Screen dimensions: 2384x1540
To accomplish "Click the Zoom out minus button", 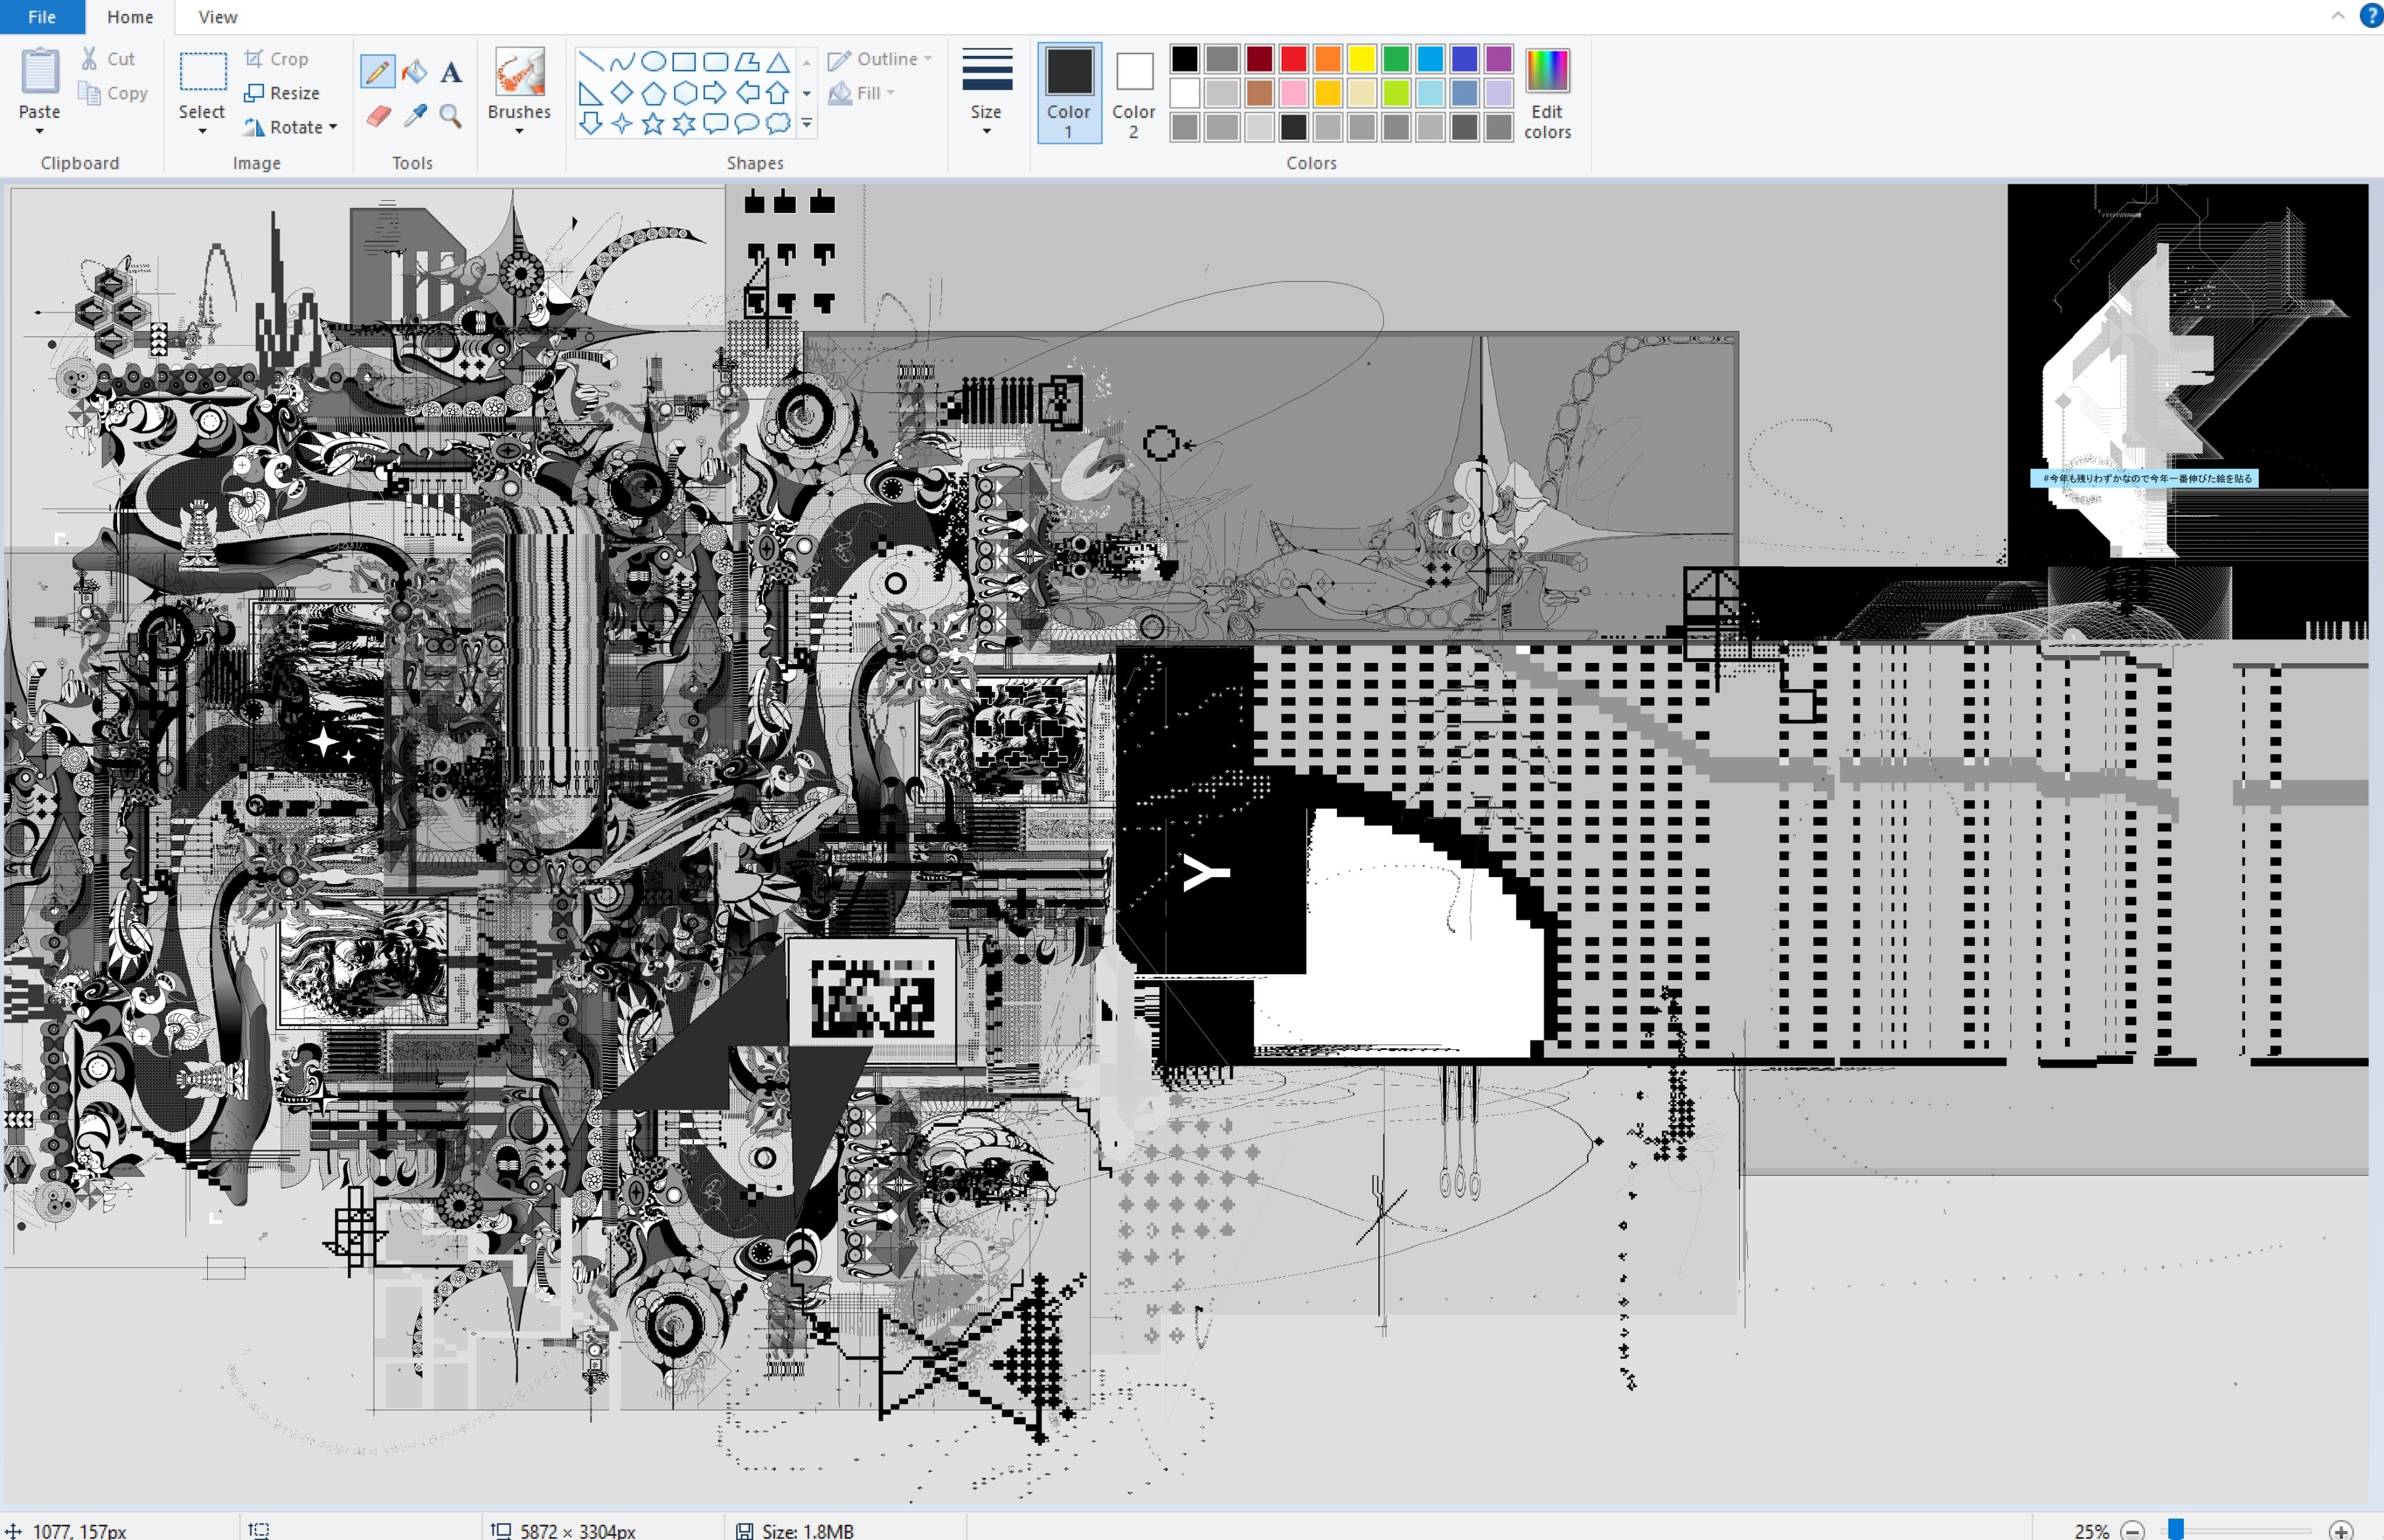I will pyautogui.click(x=2132, y=1530).
